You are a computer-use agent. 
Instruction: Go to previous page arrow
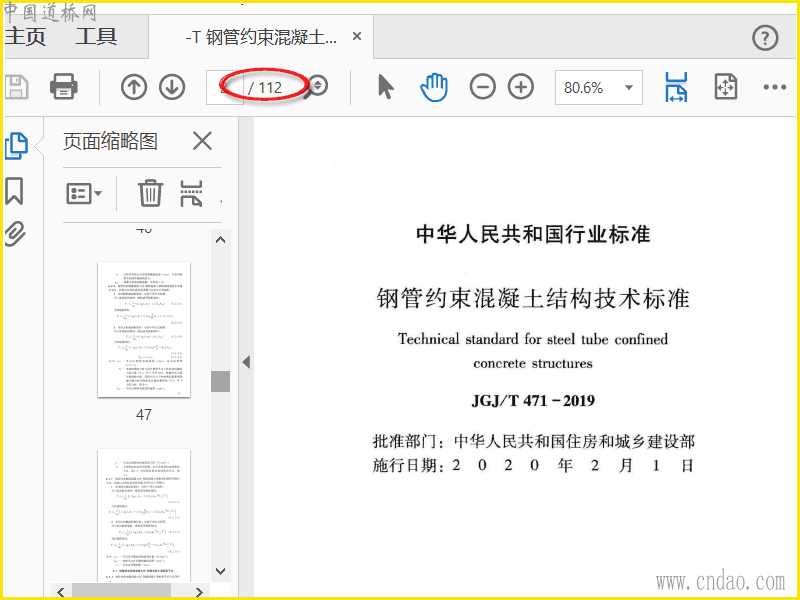pos(134,87)
